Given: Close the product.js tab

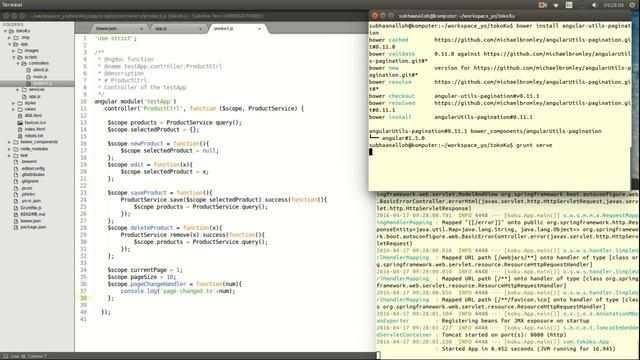Looking at the screenshot, I should pos(259,29).
